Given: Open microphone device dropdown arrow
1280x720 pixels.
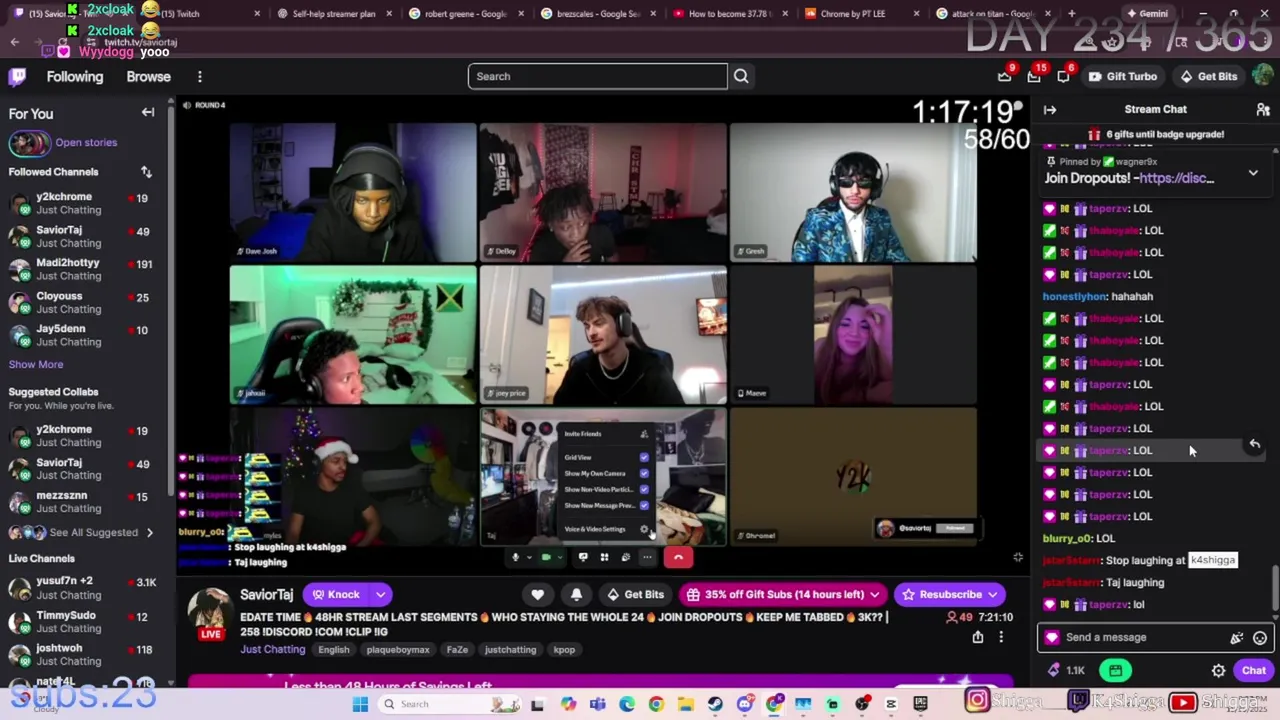Looking at the screenshot, I should pyautogui.click(x=529, y=557).
